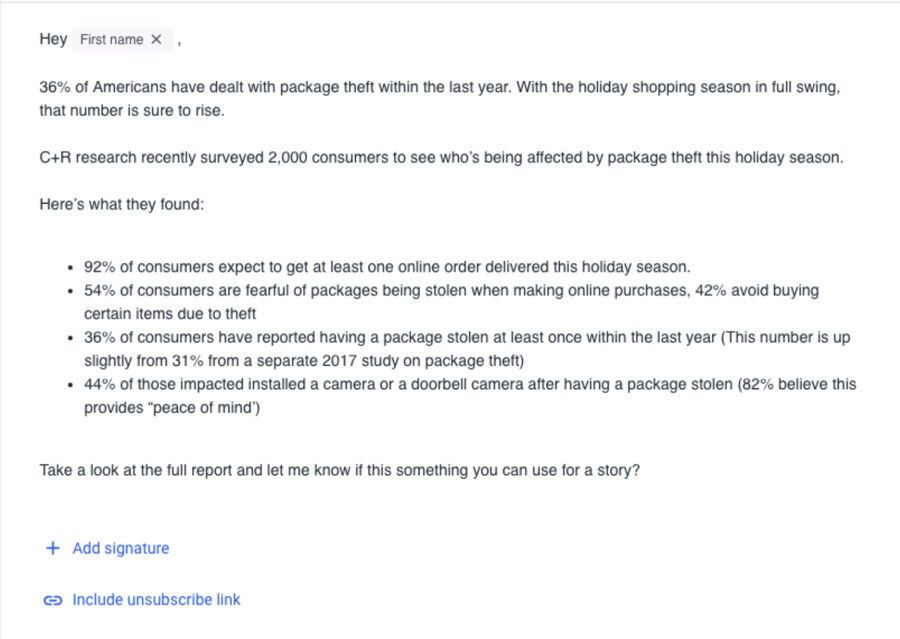This screenshot has width=900, height=639.
Task: Click the line starting C+R research
Action: point(441,157)
